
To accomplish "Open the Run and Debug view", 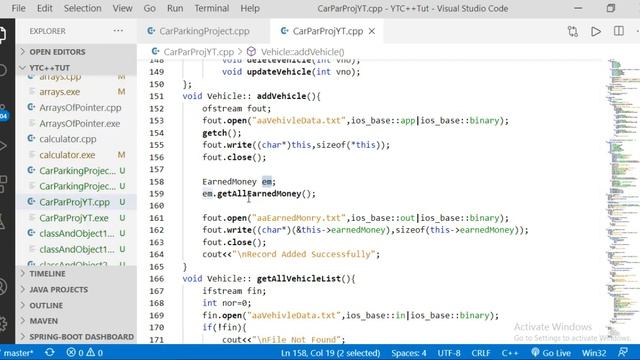I will point(3,146).
